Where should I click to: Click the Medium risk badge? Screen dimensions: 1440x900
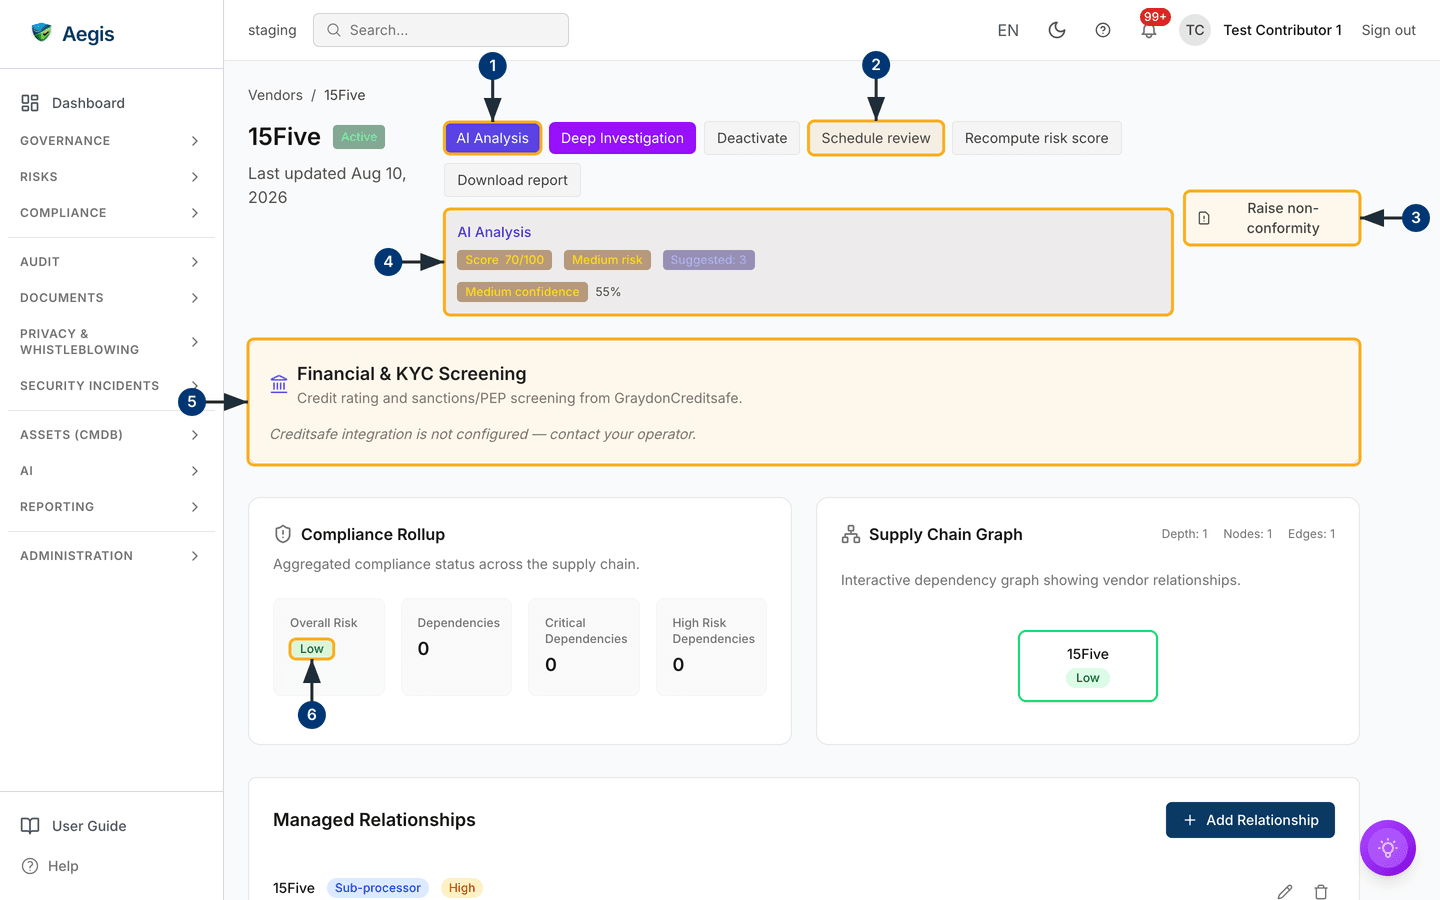(607, 260)
